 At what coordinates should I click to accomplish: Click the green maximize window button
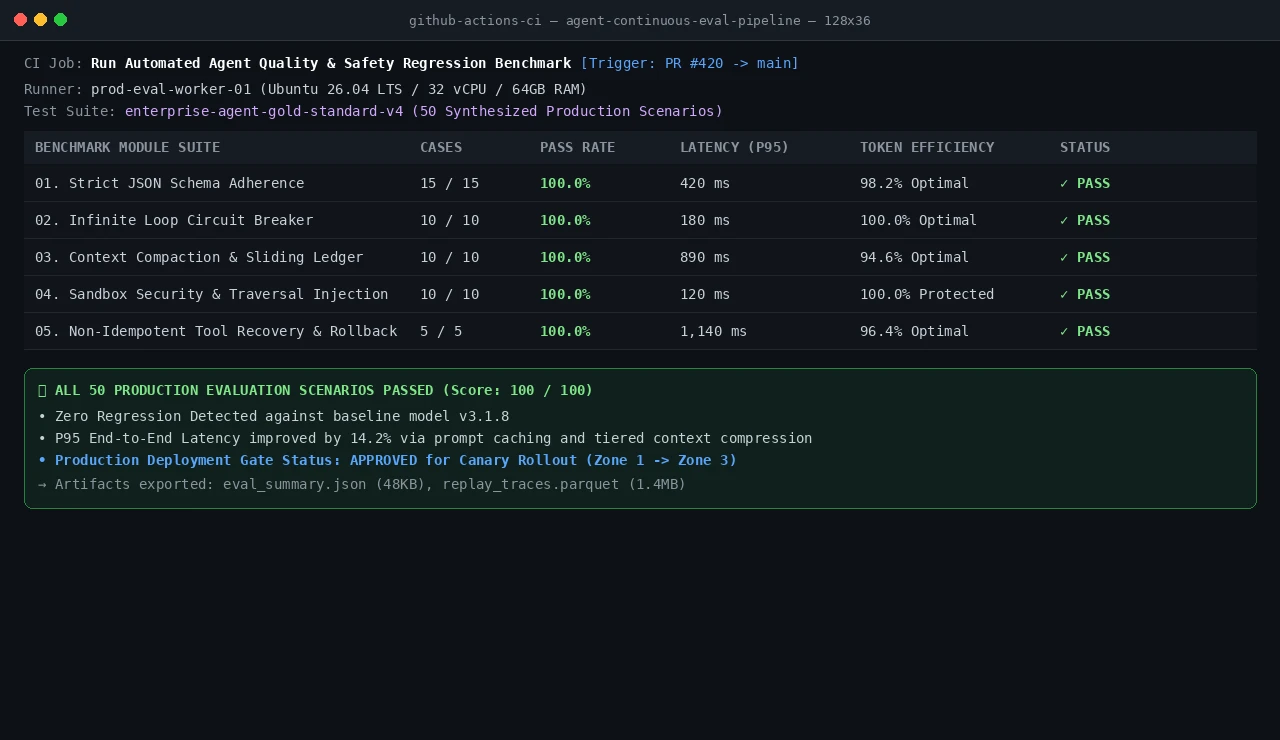pyautogui.click(x=60, y=20)
